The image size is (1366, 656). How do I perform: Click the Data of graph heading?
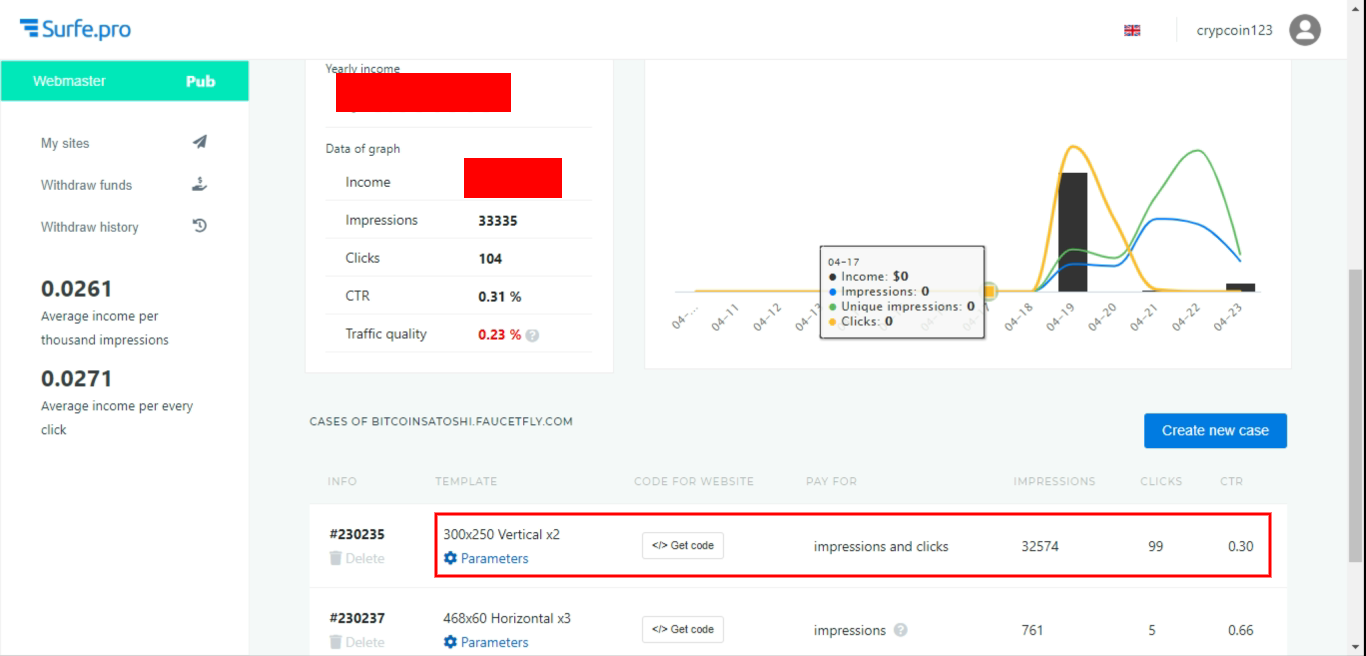pos(363,149)
